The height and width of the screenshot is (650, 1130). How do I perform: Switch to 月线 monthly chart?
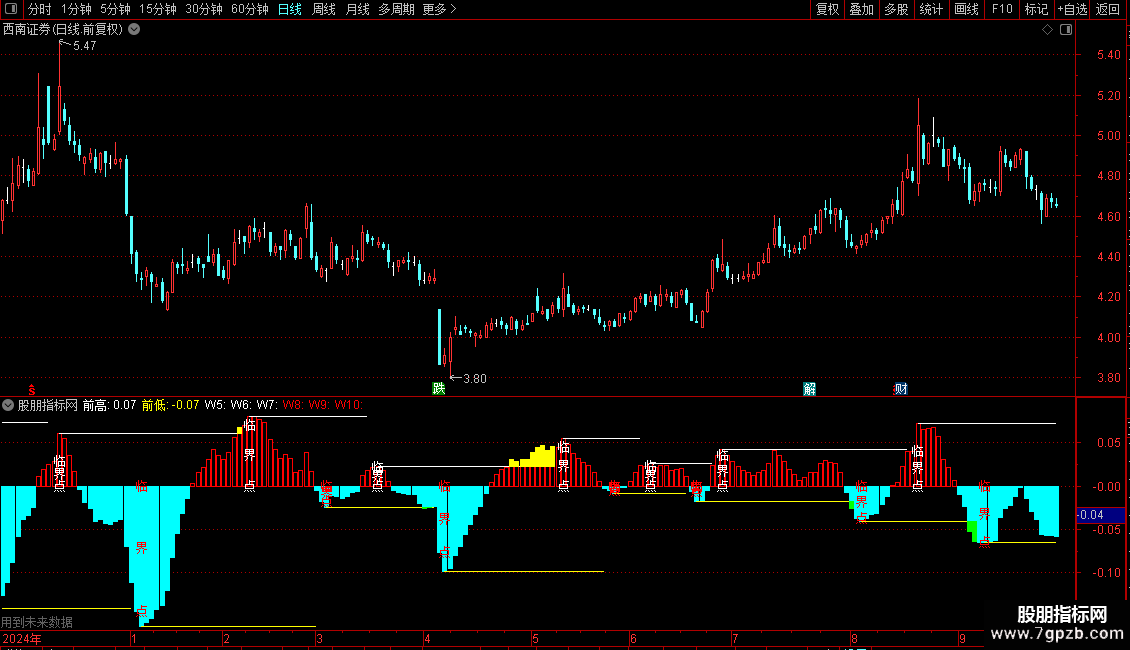[x=357, y=9]
